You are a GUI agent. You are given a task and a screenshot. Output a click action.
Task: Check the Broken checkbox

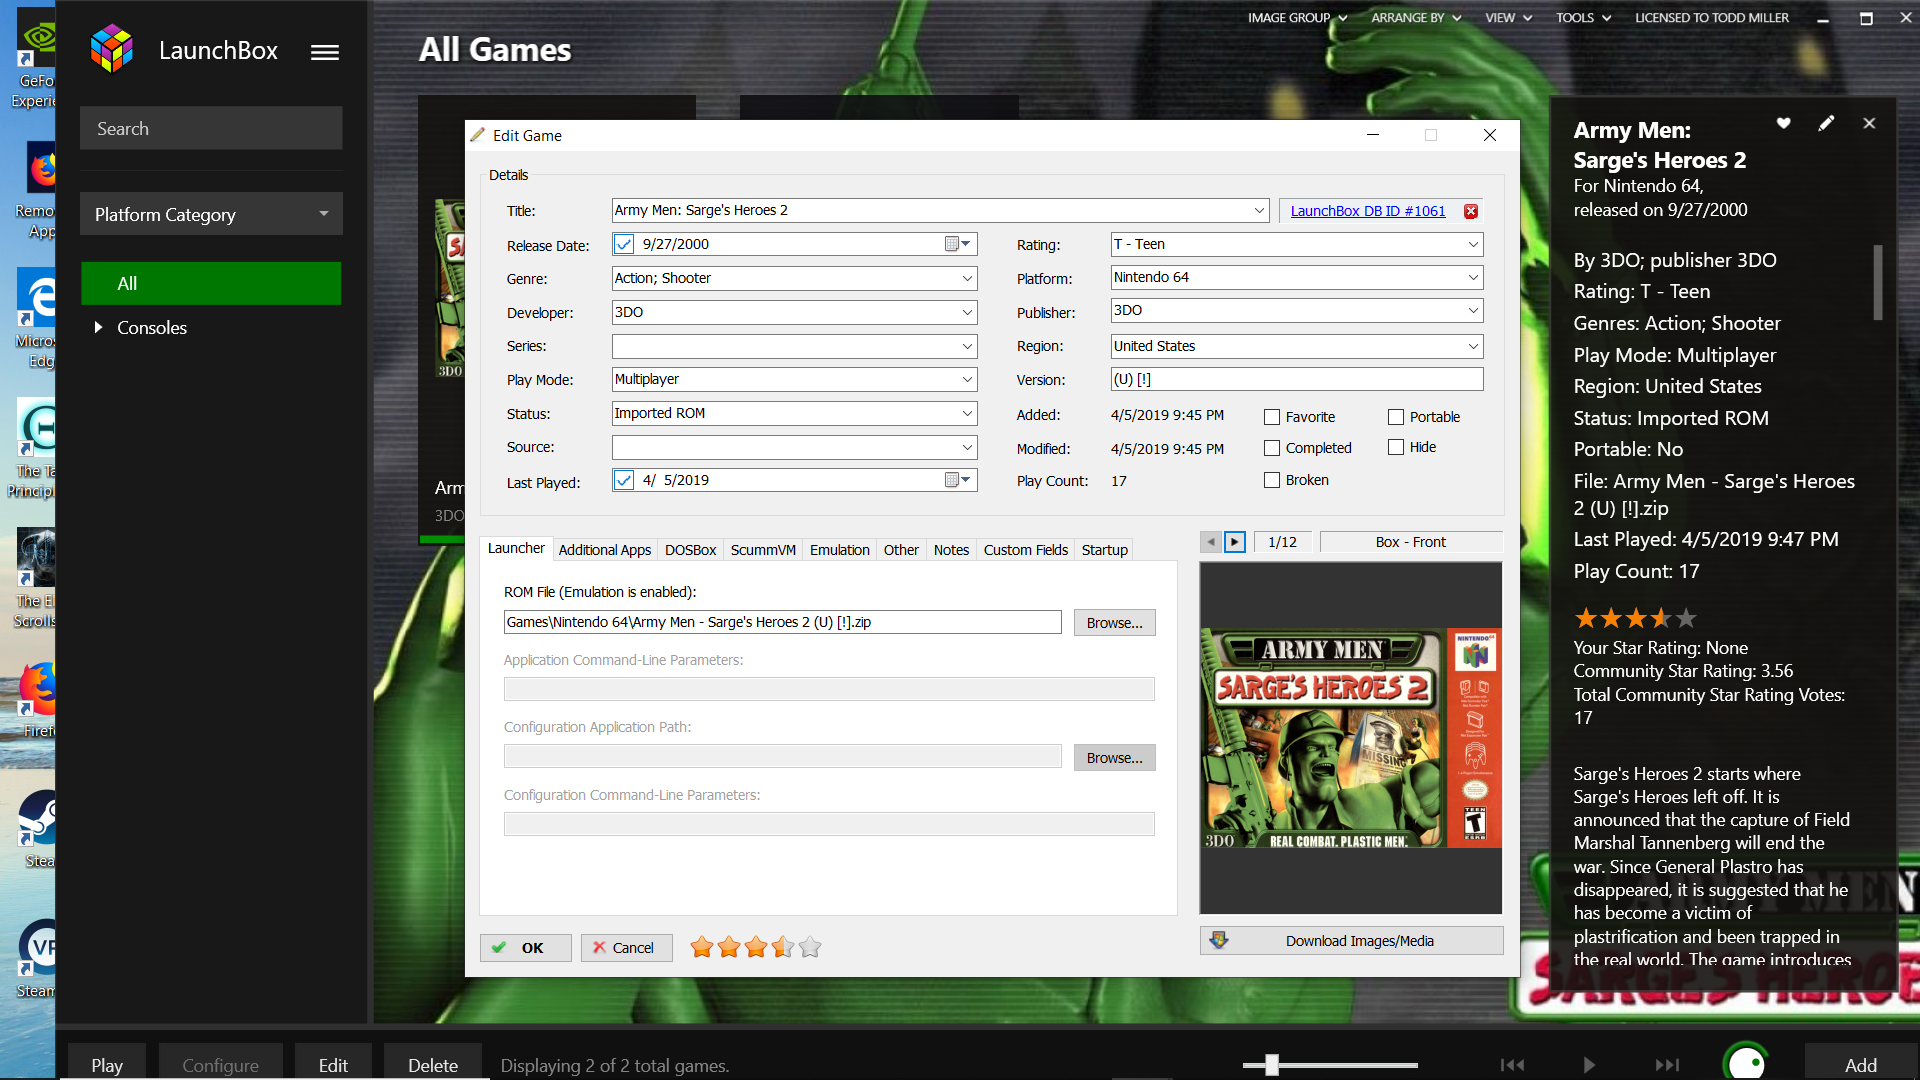click(x=1272, y=480)
